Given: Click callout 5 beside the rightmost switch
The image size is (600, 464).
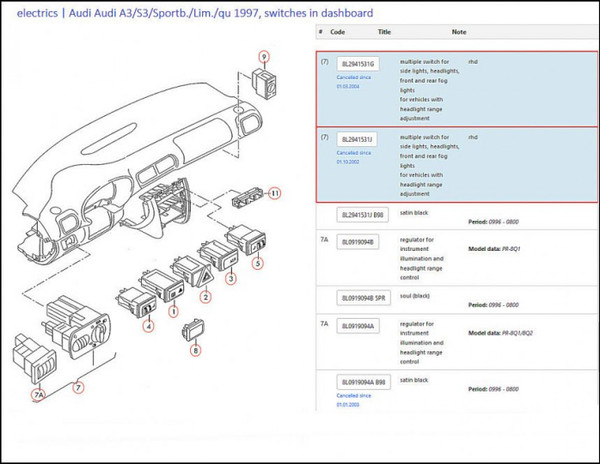Looking at the screenshot, I should tap(258, 264).
